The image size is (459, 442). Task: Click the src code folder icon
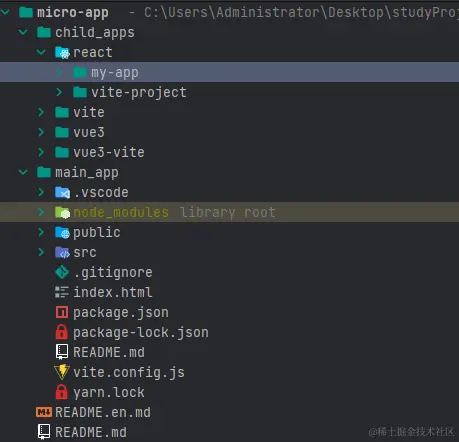62,252
